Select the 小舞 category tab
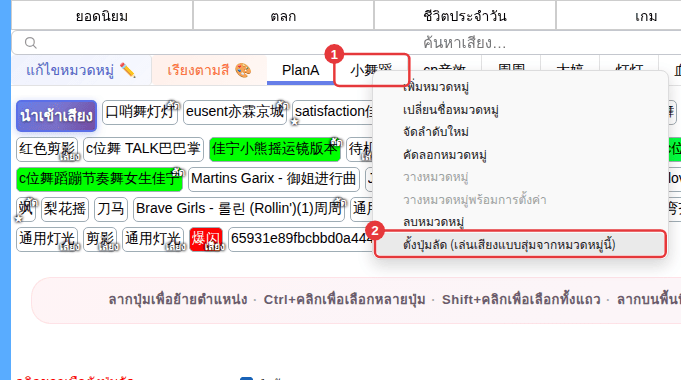 pos(371,69)
